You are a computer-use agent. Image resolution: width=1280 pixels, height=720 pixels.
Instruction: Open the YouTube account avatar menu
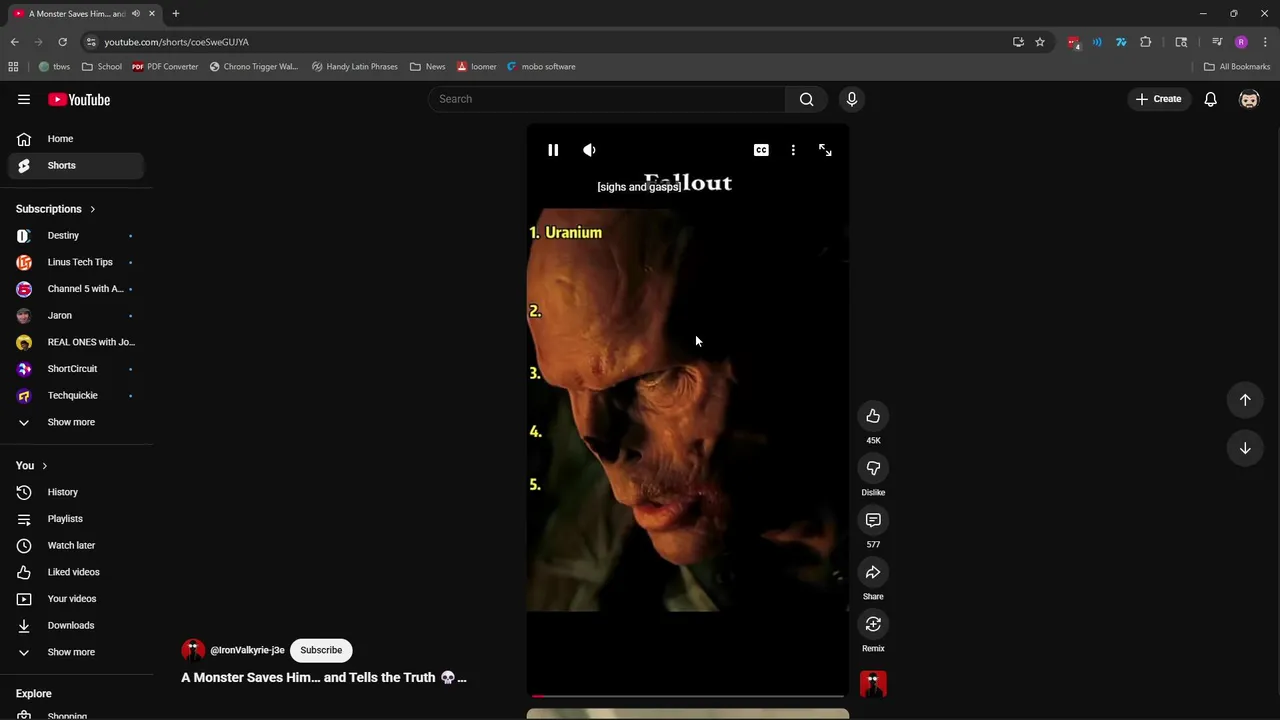click(1249, 99)
